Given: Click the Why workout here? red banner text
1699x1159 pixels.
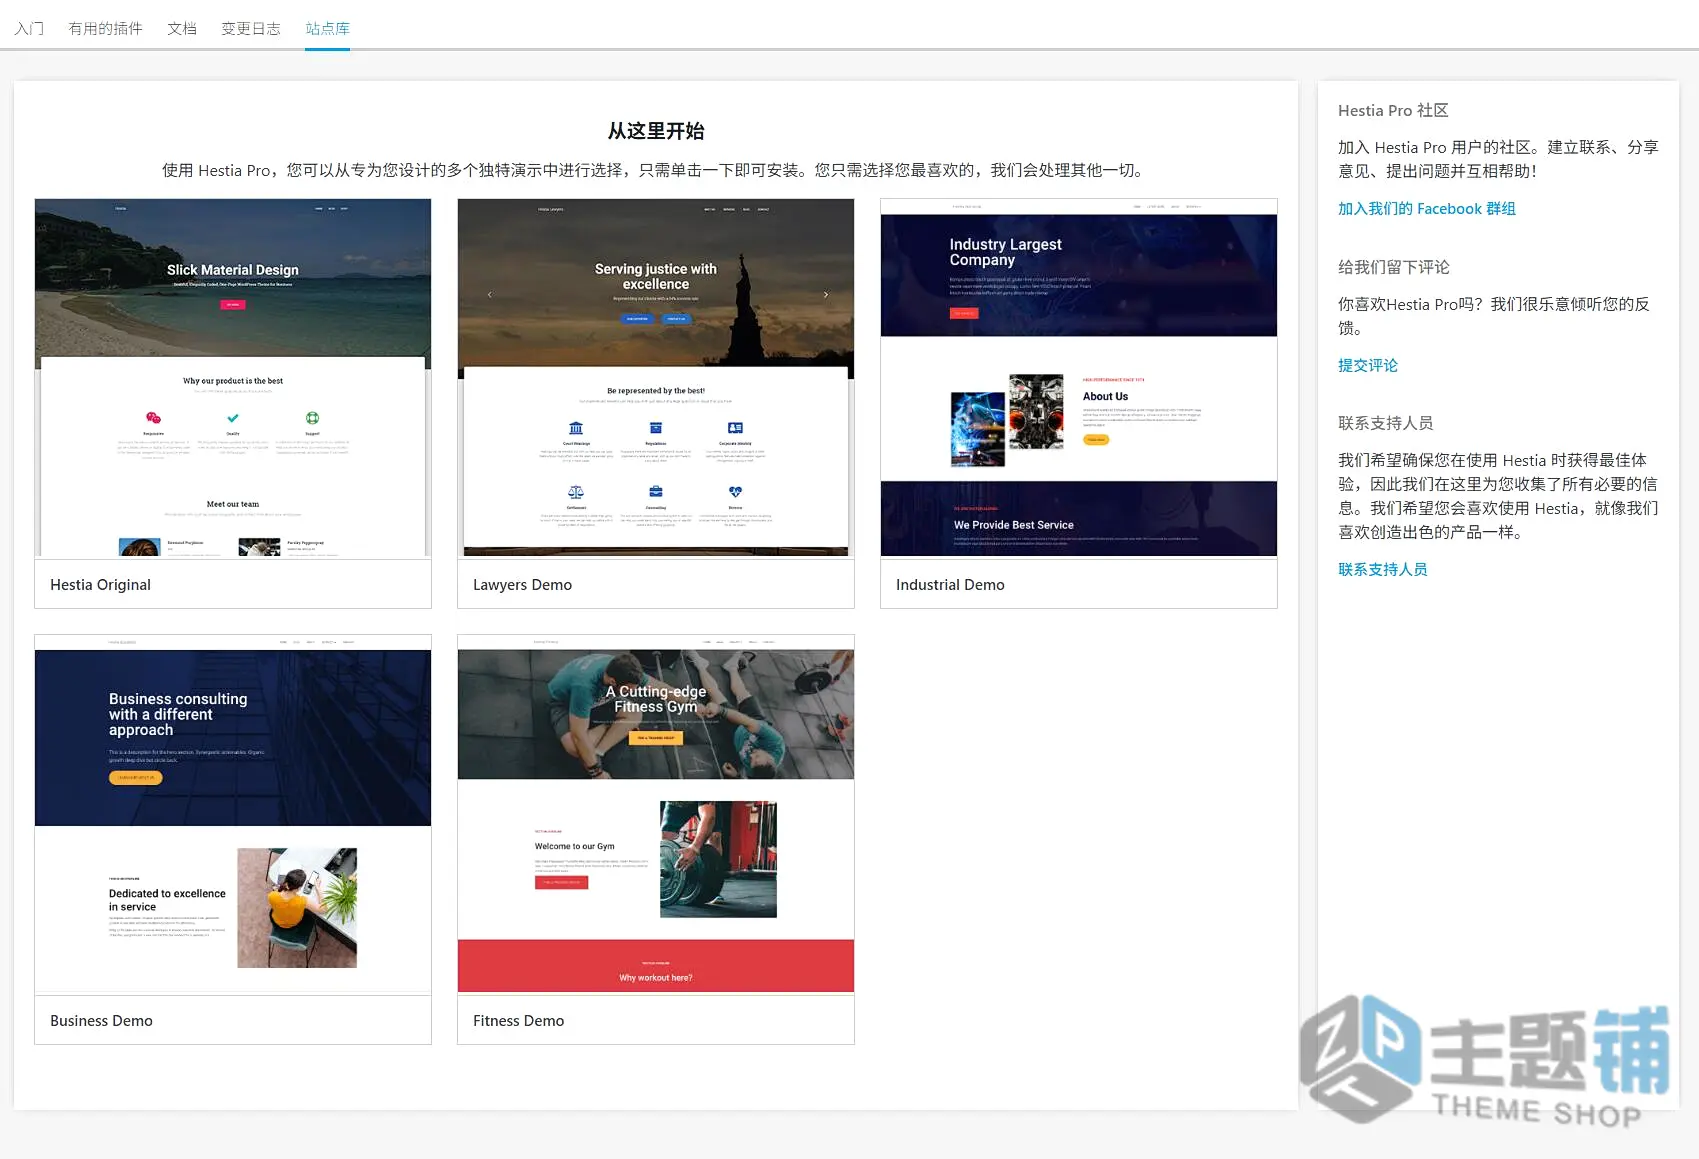Looking at the screenshot, I should click(x=656, y=978).
